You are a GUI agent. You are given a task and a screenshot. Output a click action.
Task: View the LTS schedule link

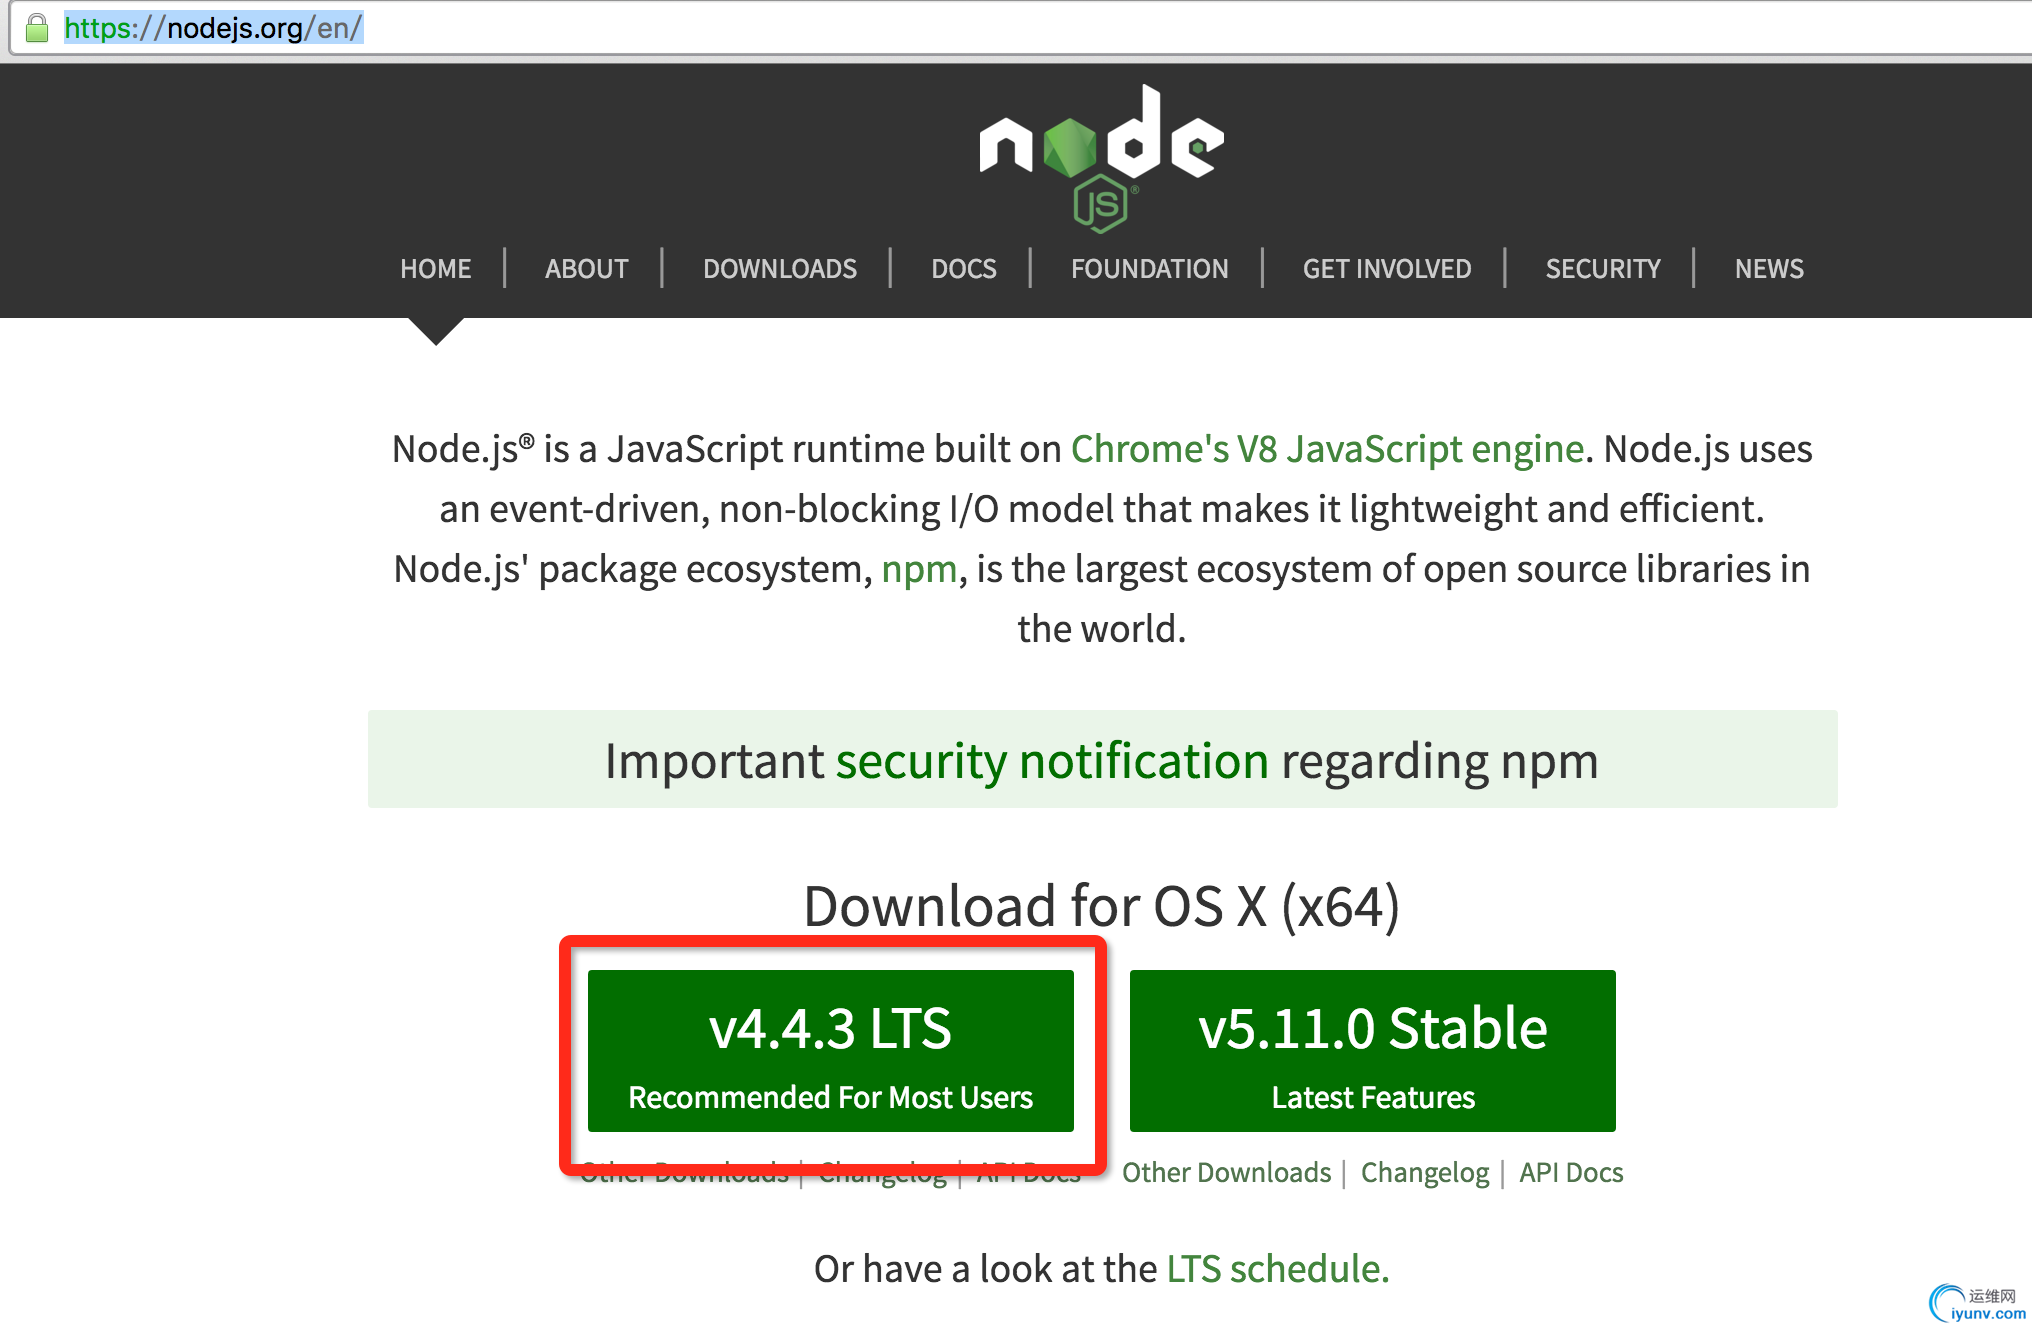pos(1277,1269)
